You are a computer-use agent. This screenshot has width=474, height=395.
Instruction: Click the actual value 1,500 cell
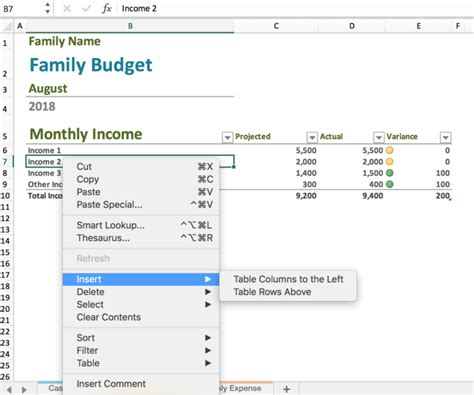point(352,173)
